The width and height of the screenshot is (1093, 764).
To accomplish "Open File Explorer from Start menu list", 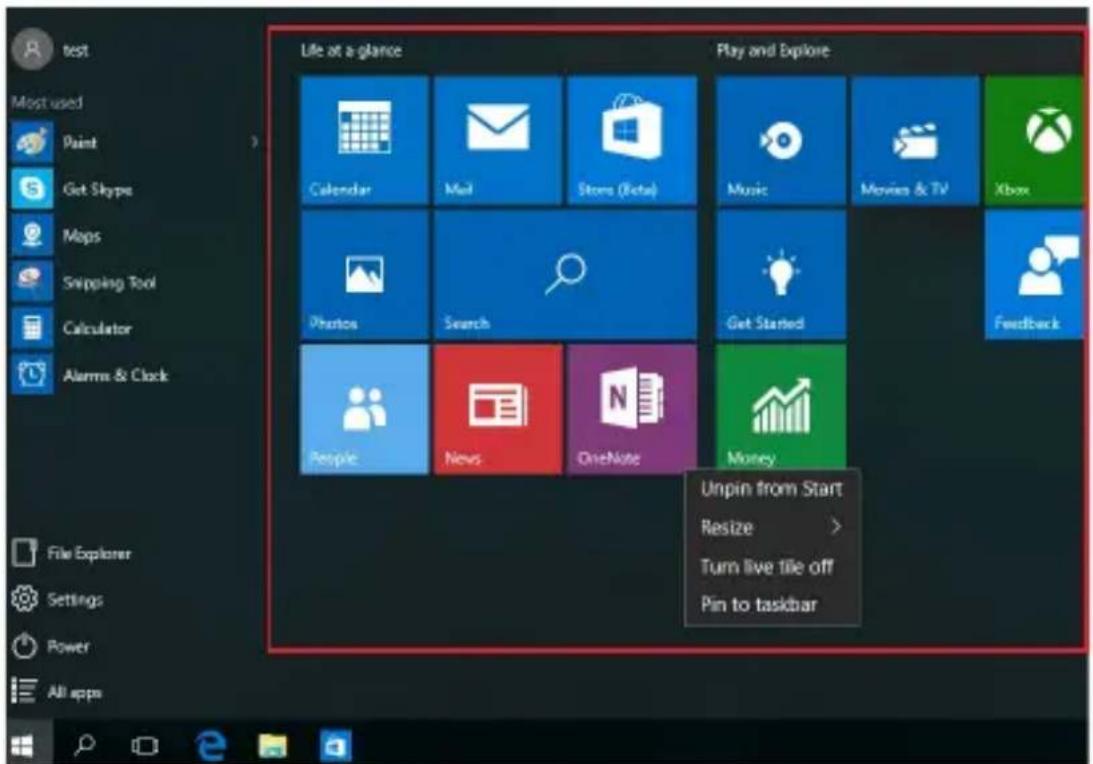I will tap(72, 553).
